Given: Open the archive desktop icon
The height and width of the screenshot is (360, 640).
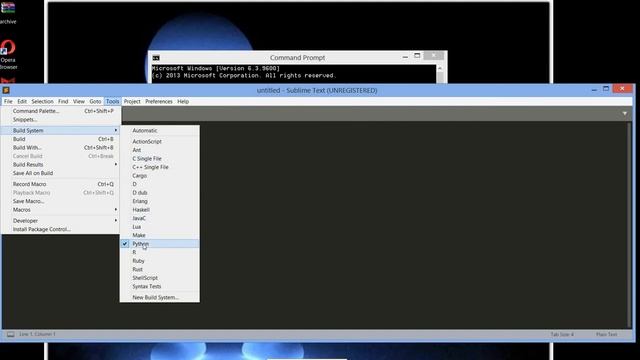Looking at the screenshot, I should point(8,13).
